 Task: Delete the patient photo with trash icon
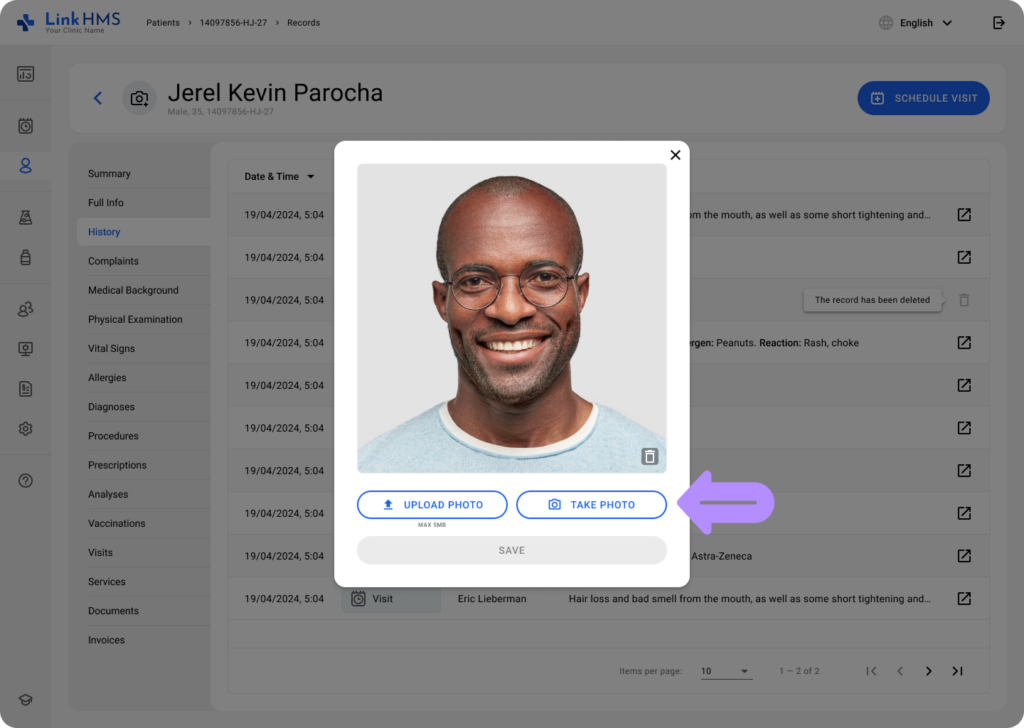[650, 457]
